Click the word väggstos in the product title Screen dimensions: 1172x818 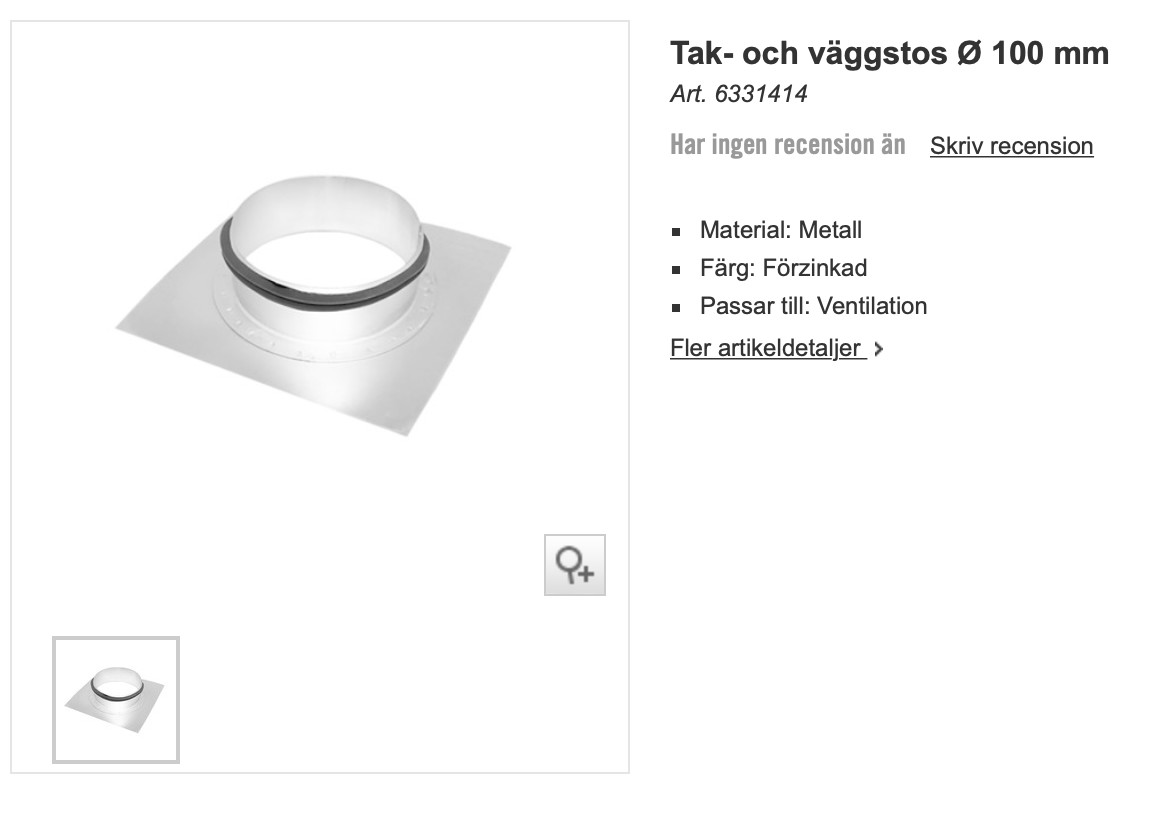pos(878,54)
